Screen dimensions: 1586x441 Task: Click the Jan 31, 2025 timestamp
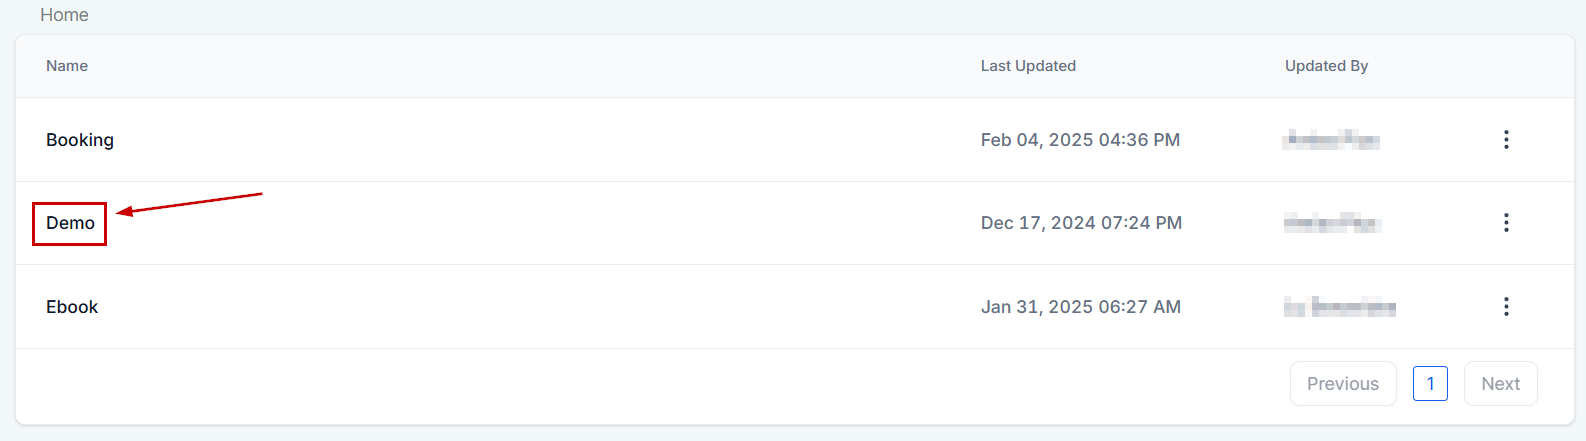pyautogui.click(x=1080, y=307)
